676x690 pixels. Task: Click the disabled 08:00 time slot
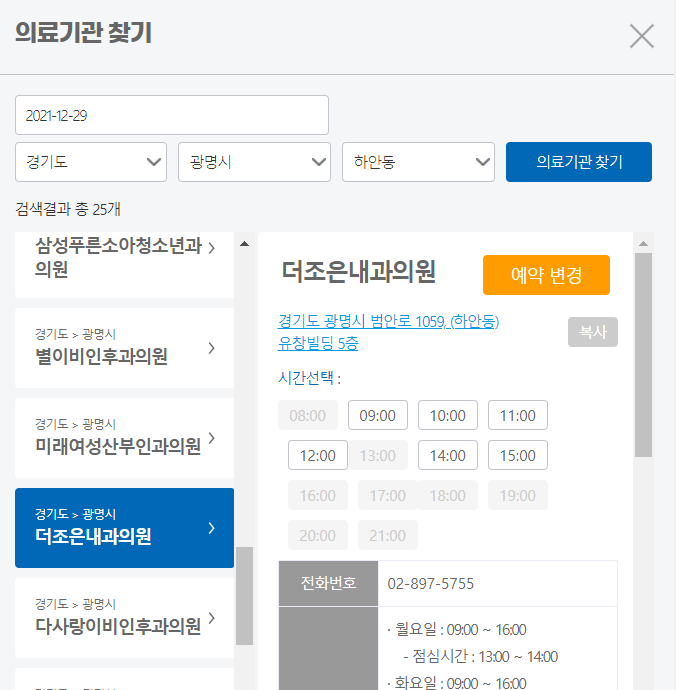pyautogui.click(x=308, y=415)
